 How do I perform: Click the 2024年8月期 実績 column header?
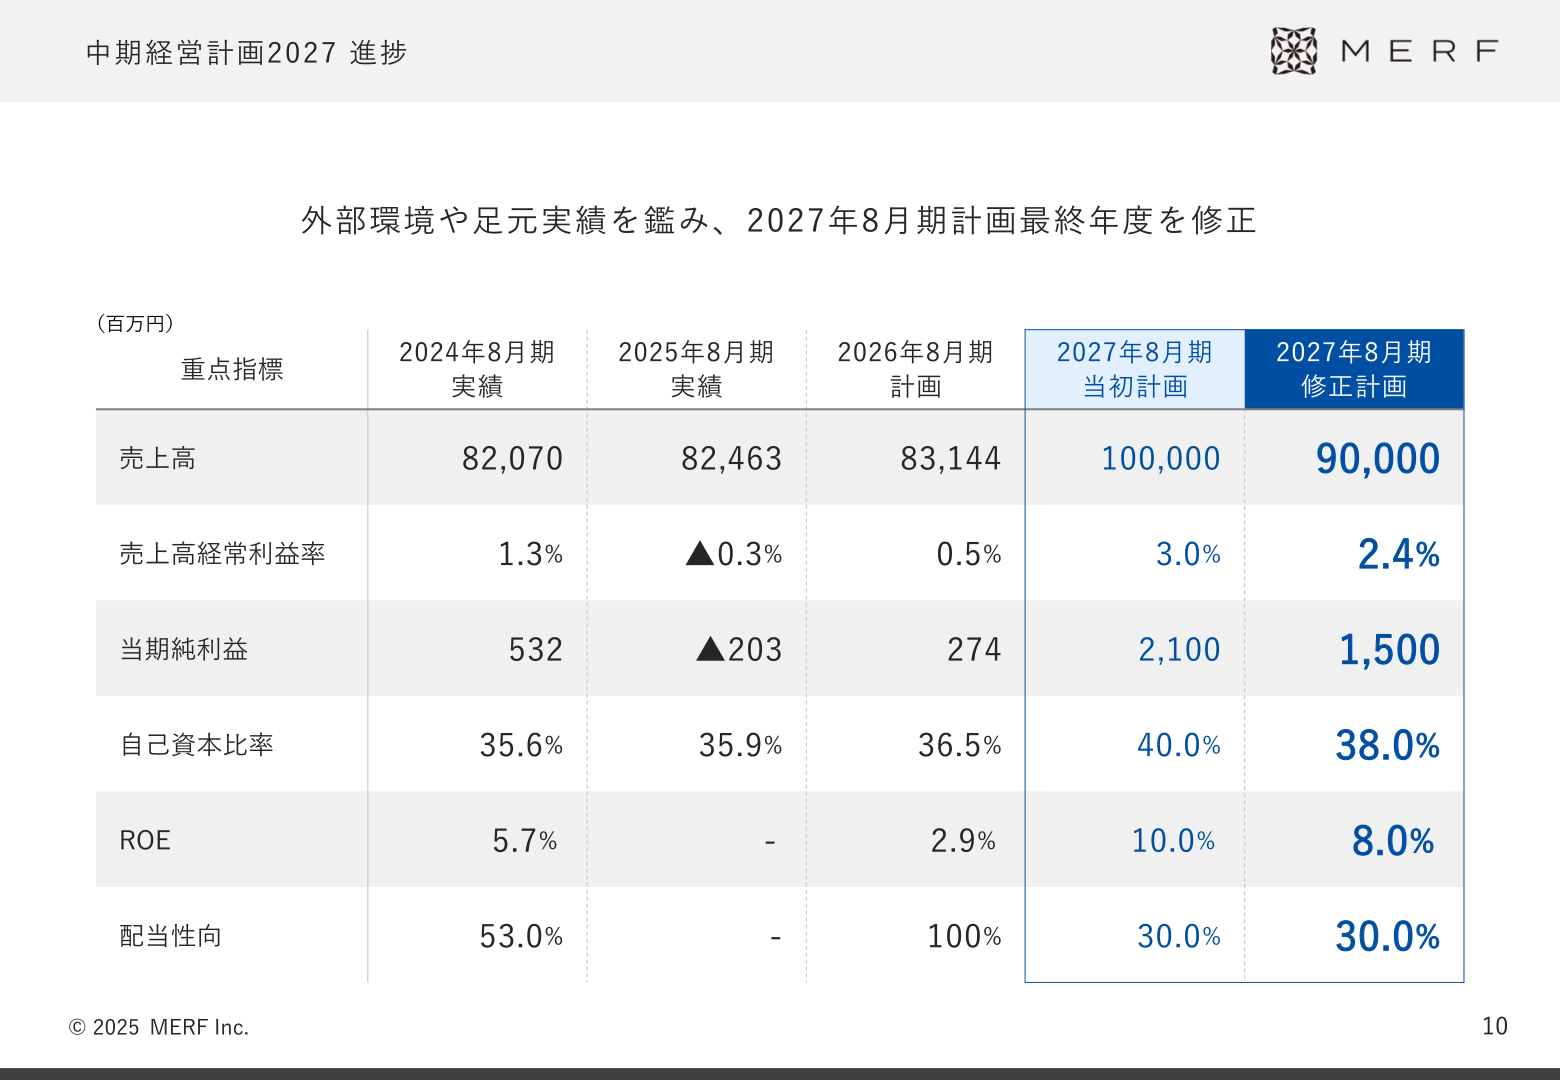tap(477, 369)
